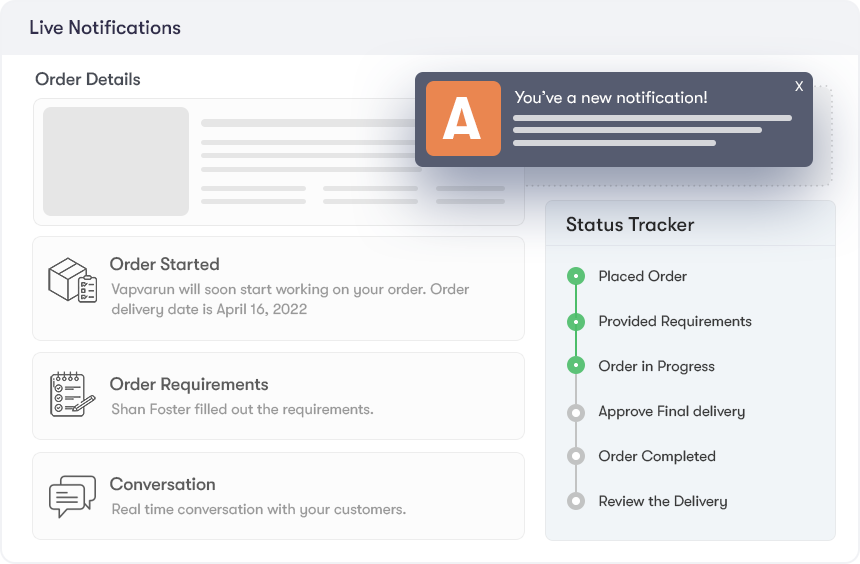Click the orange A avatar icon

(463, 119)
